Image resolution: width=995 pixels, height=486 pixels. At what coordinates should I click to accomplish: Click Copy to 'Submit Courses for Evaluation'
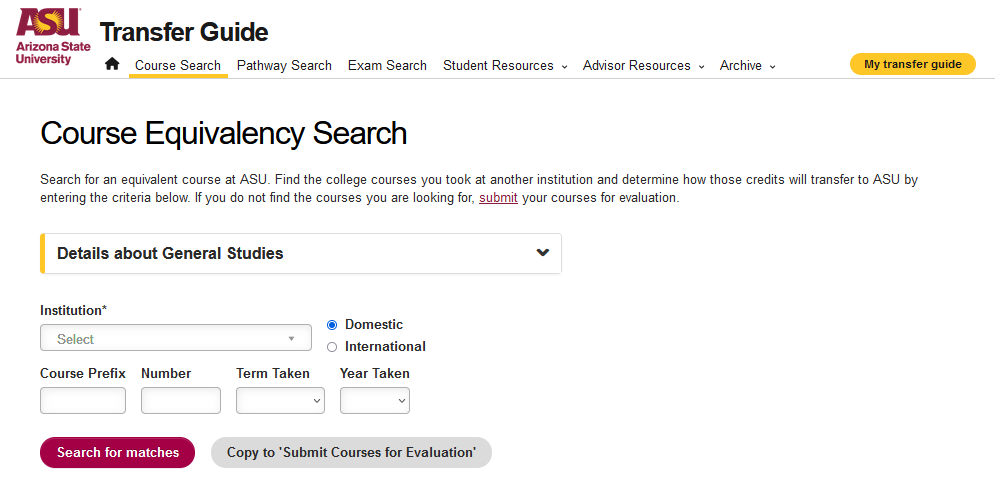coord(352,452)
